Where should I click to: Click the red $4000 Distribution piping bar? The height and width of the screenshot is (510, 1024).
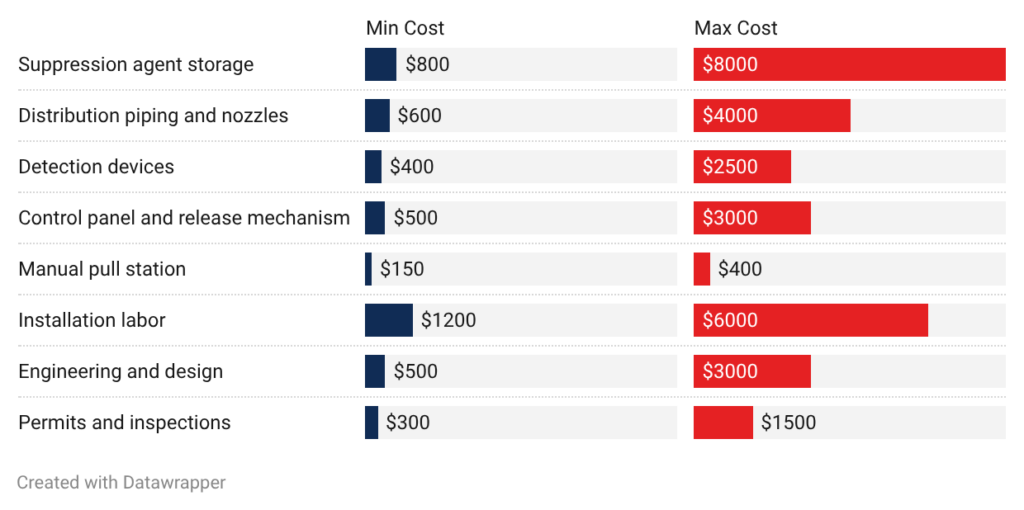pyautogui.click(x=772, y=115)
